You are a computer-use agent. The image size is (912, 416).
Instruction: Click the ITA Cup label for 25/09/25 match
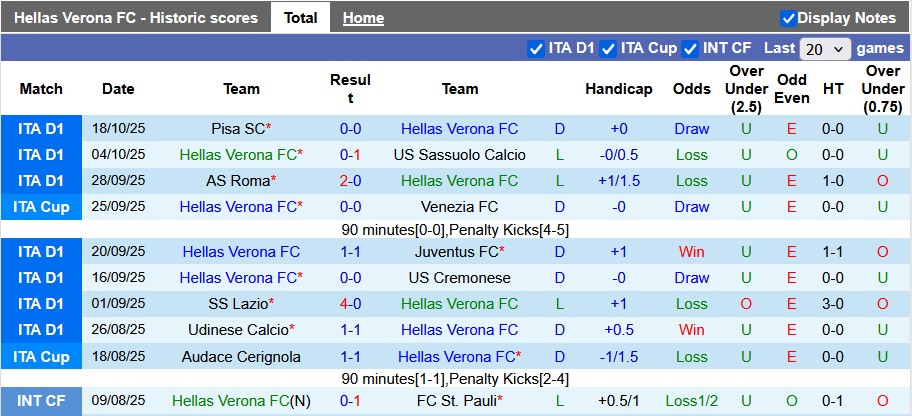pos(41,207)
